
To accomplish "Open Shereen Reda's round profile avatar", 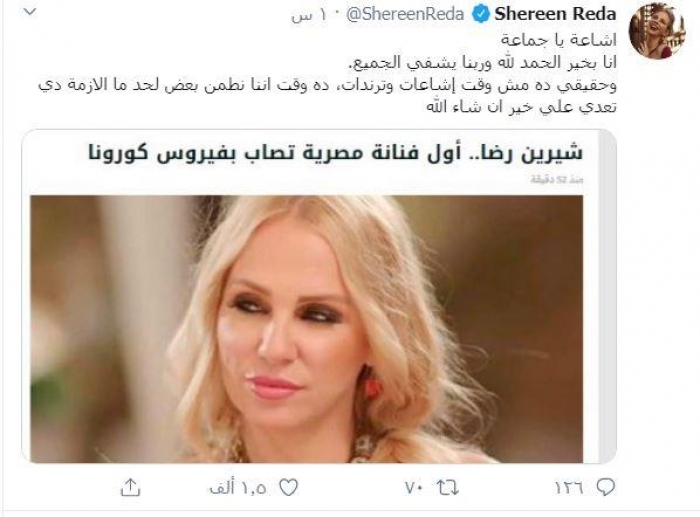I will click(x=656, y=31).
